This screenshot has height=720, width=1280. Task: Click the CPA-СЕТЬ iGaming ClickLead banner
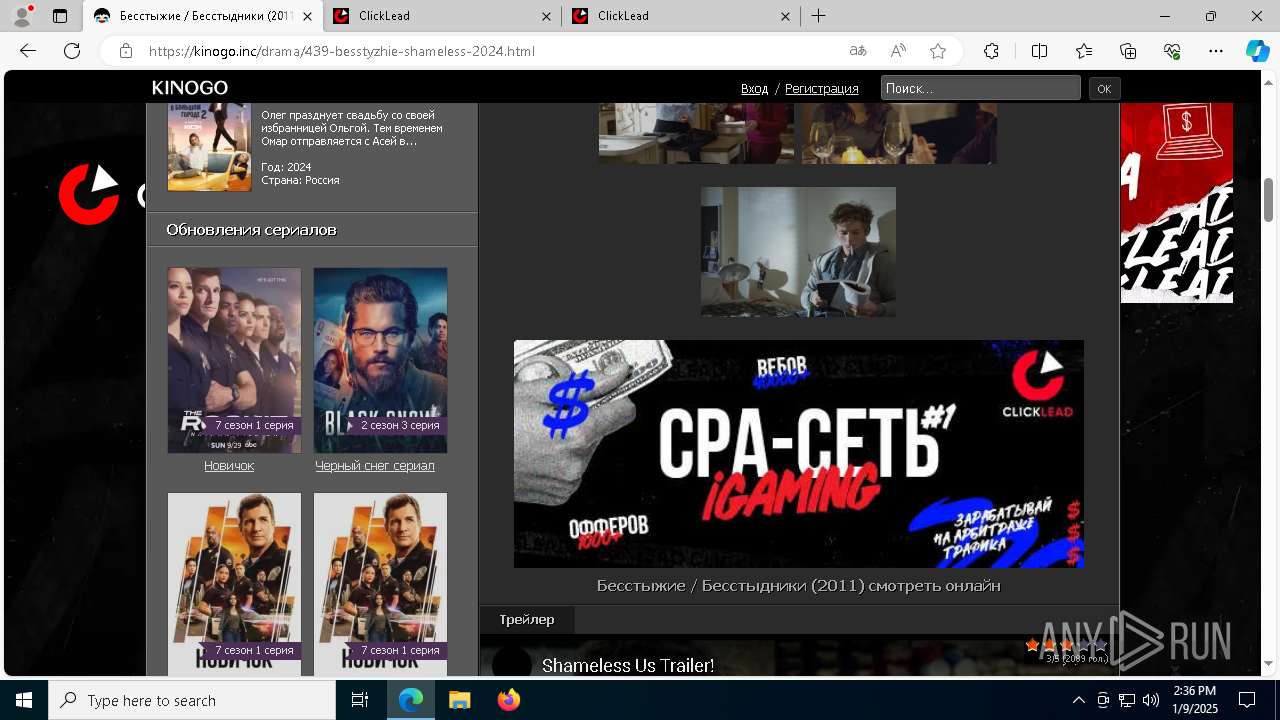(x=799, y=454)
